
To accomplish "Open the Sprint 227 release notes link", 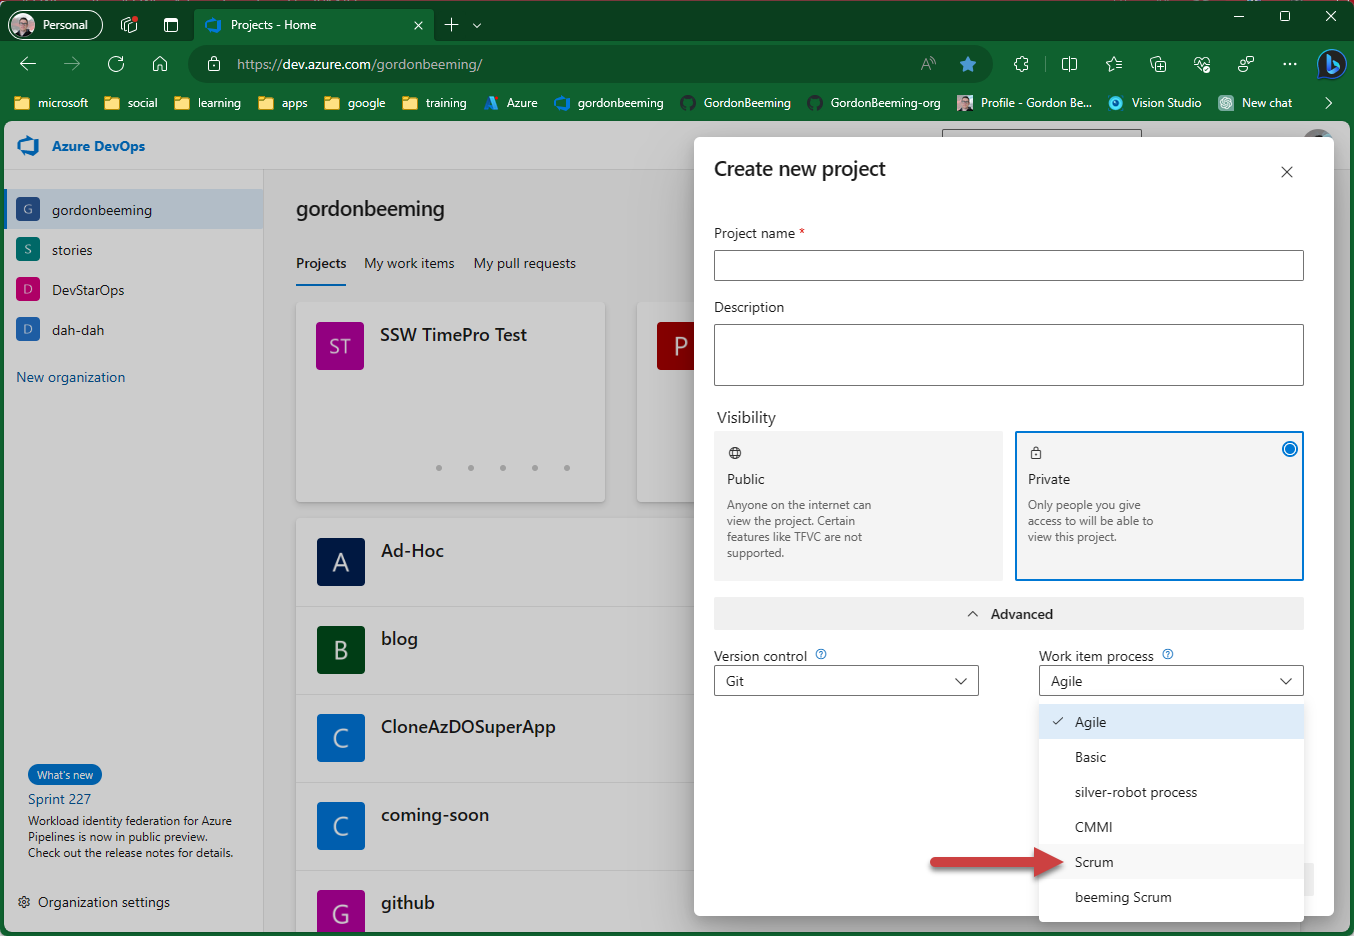I will 59,799.
